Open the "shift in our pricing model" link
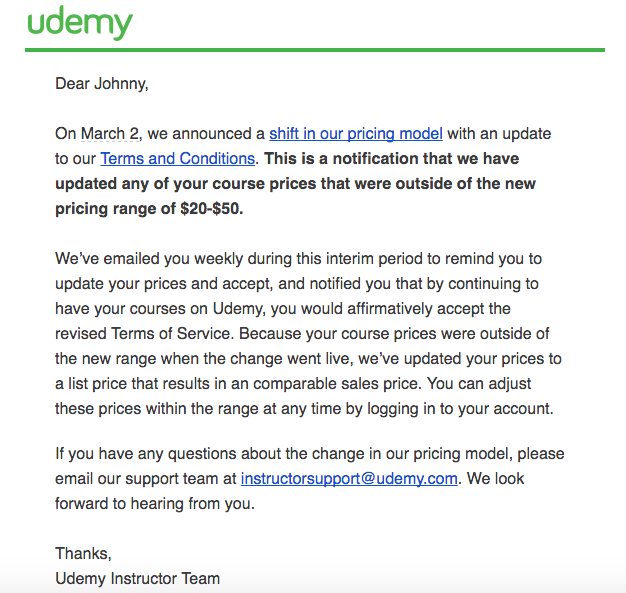Screen dimensions: 626x593 355,133
